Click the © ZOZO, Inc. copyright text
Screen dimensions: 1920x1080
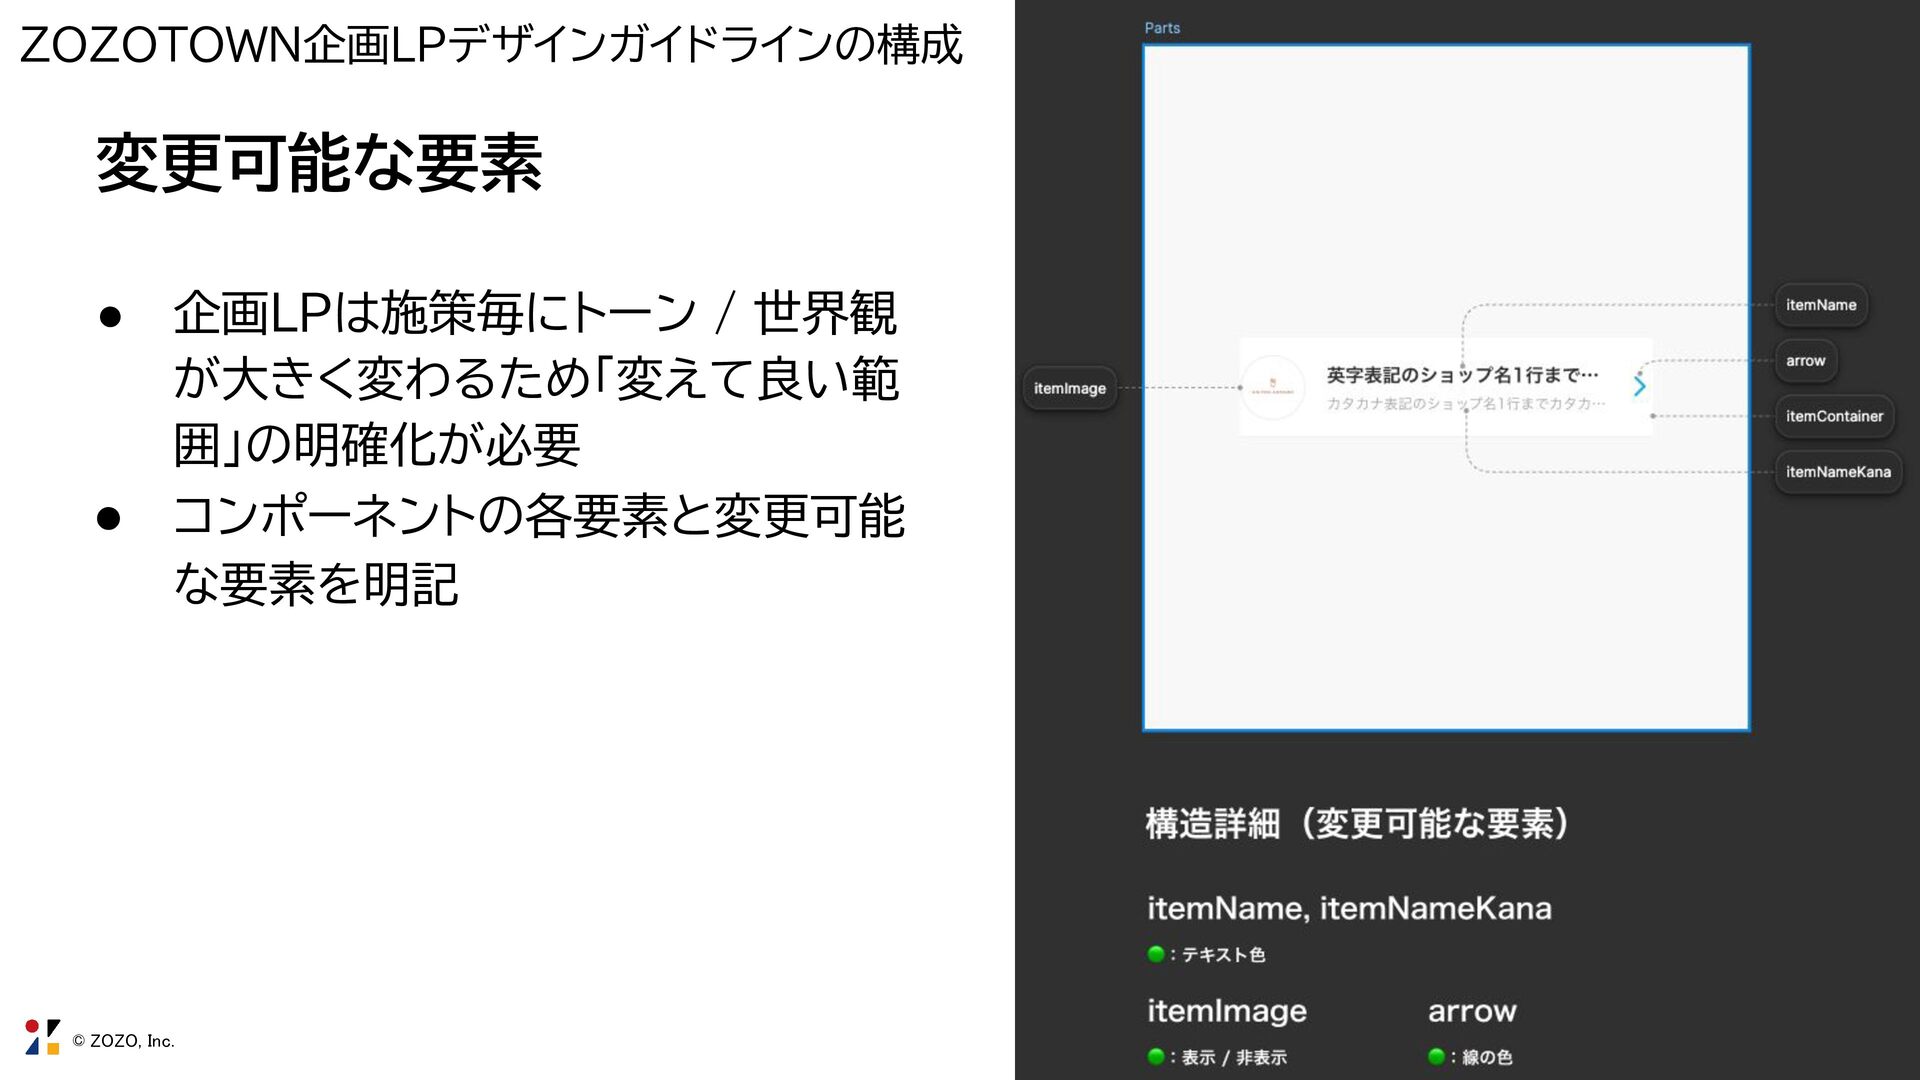pos(123,1041)
